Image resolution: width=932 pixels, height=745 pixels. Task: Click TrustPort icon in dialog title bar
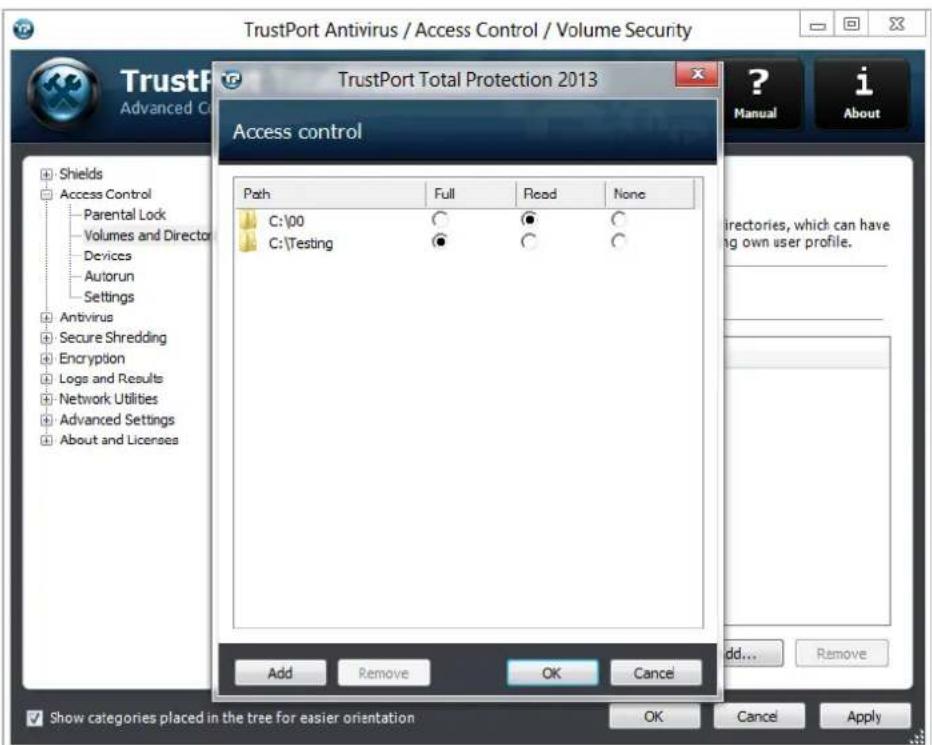pyautogui.click(x=231, y=79)
